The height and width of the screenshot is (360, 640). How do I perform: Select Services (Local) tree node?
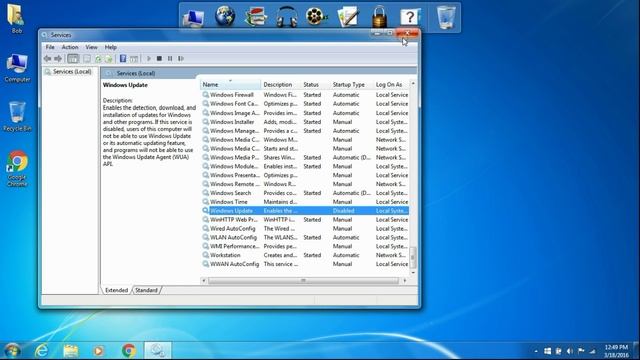tap(68, 72)
